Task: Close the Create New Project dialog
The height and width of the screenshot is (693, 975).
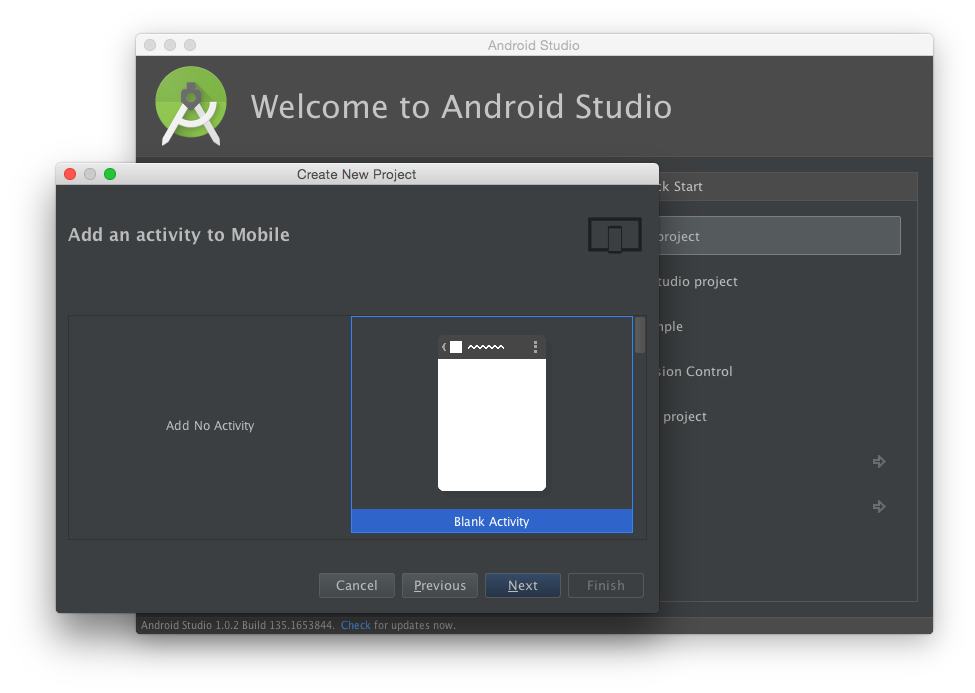Action: pyautogui.click(x=70, y=174)
